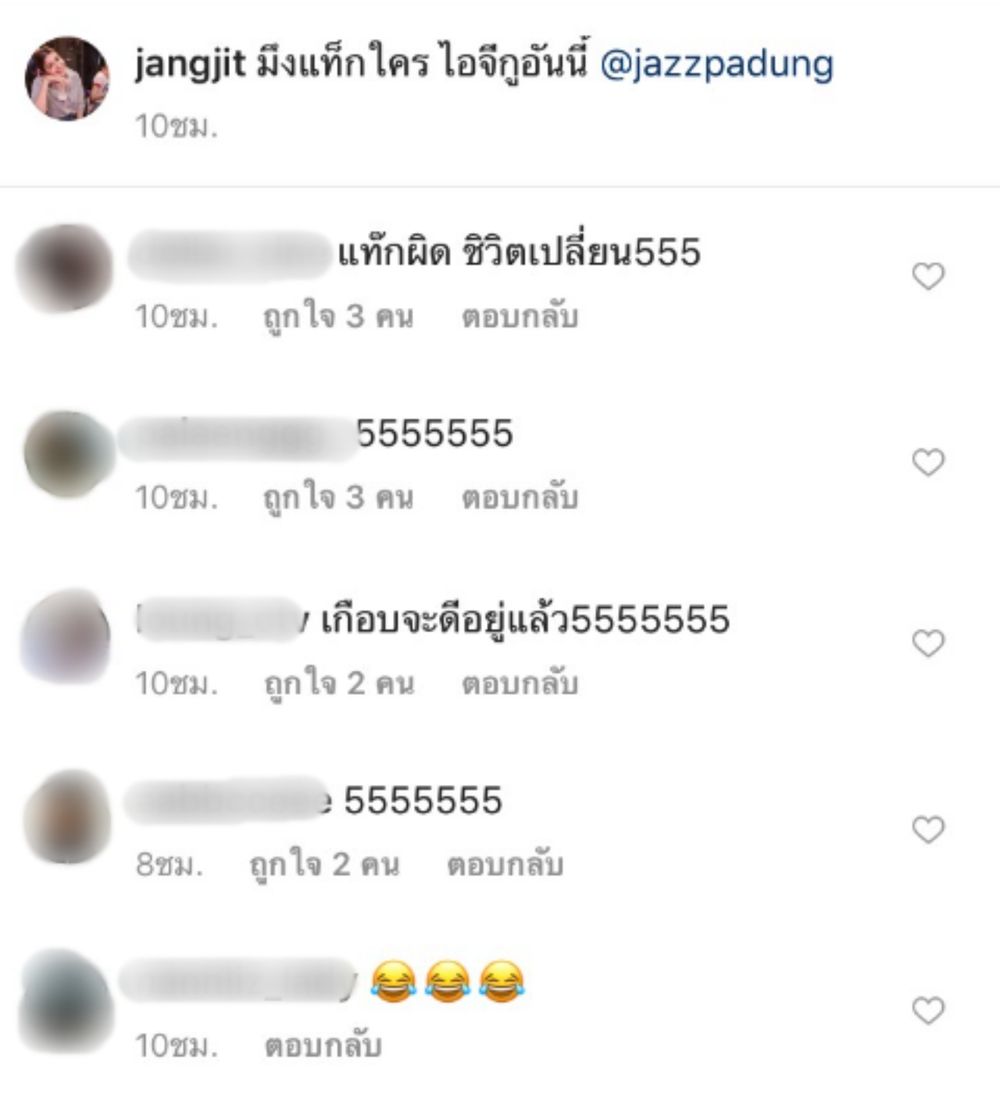Screen dimensions: 1000x1109
Task: View 'ถูกใจ 3 คน' on first '5555555' comment
Action: tap(338, 498)
